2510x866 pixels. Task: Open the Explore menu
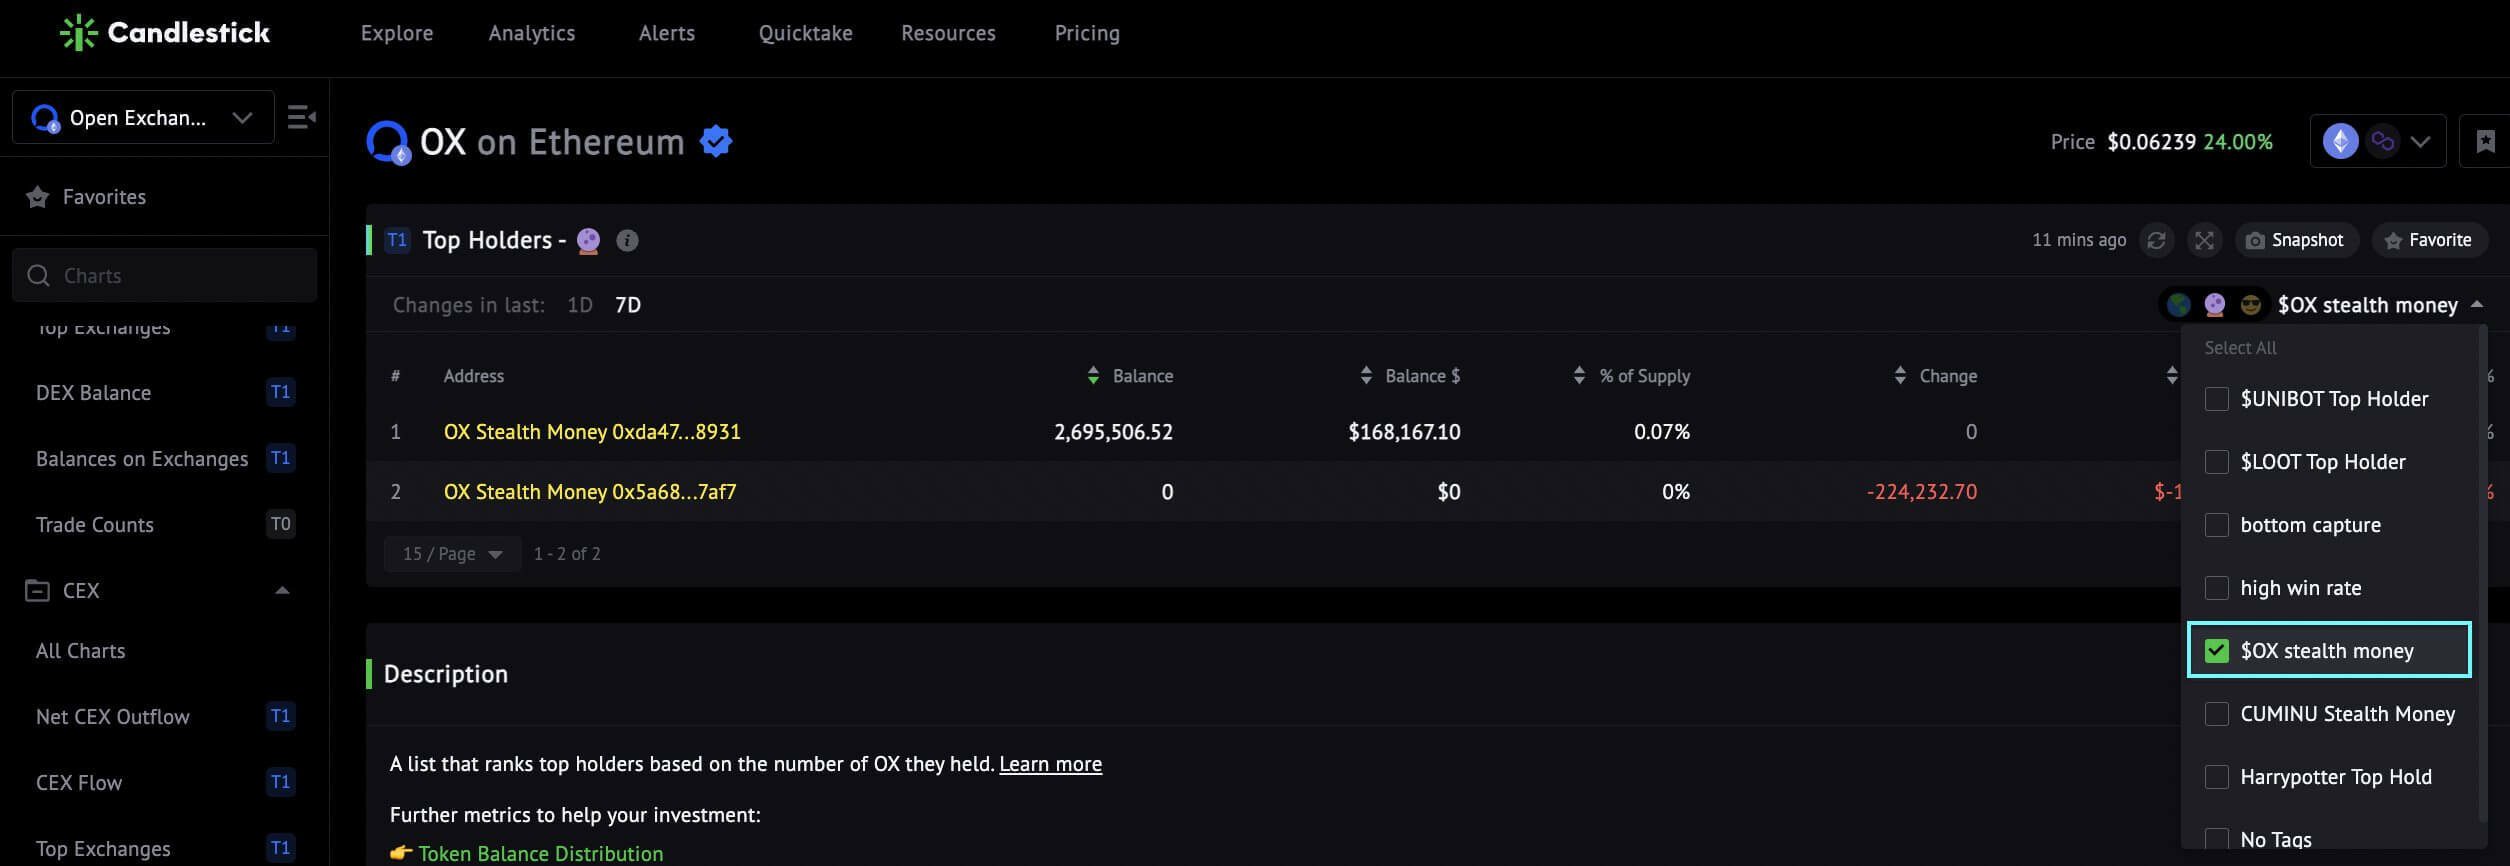pyautogui.click(x=397, y=33)
